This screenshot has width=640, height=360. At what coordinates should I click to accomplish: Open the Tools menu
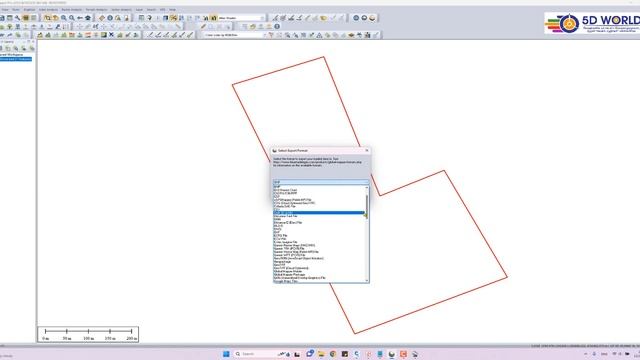(16, 9)
